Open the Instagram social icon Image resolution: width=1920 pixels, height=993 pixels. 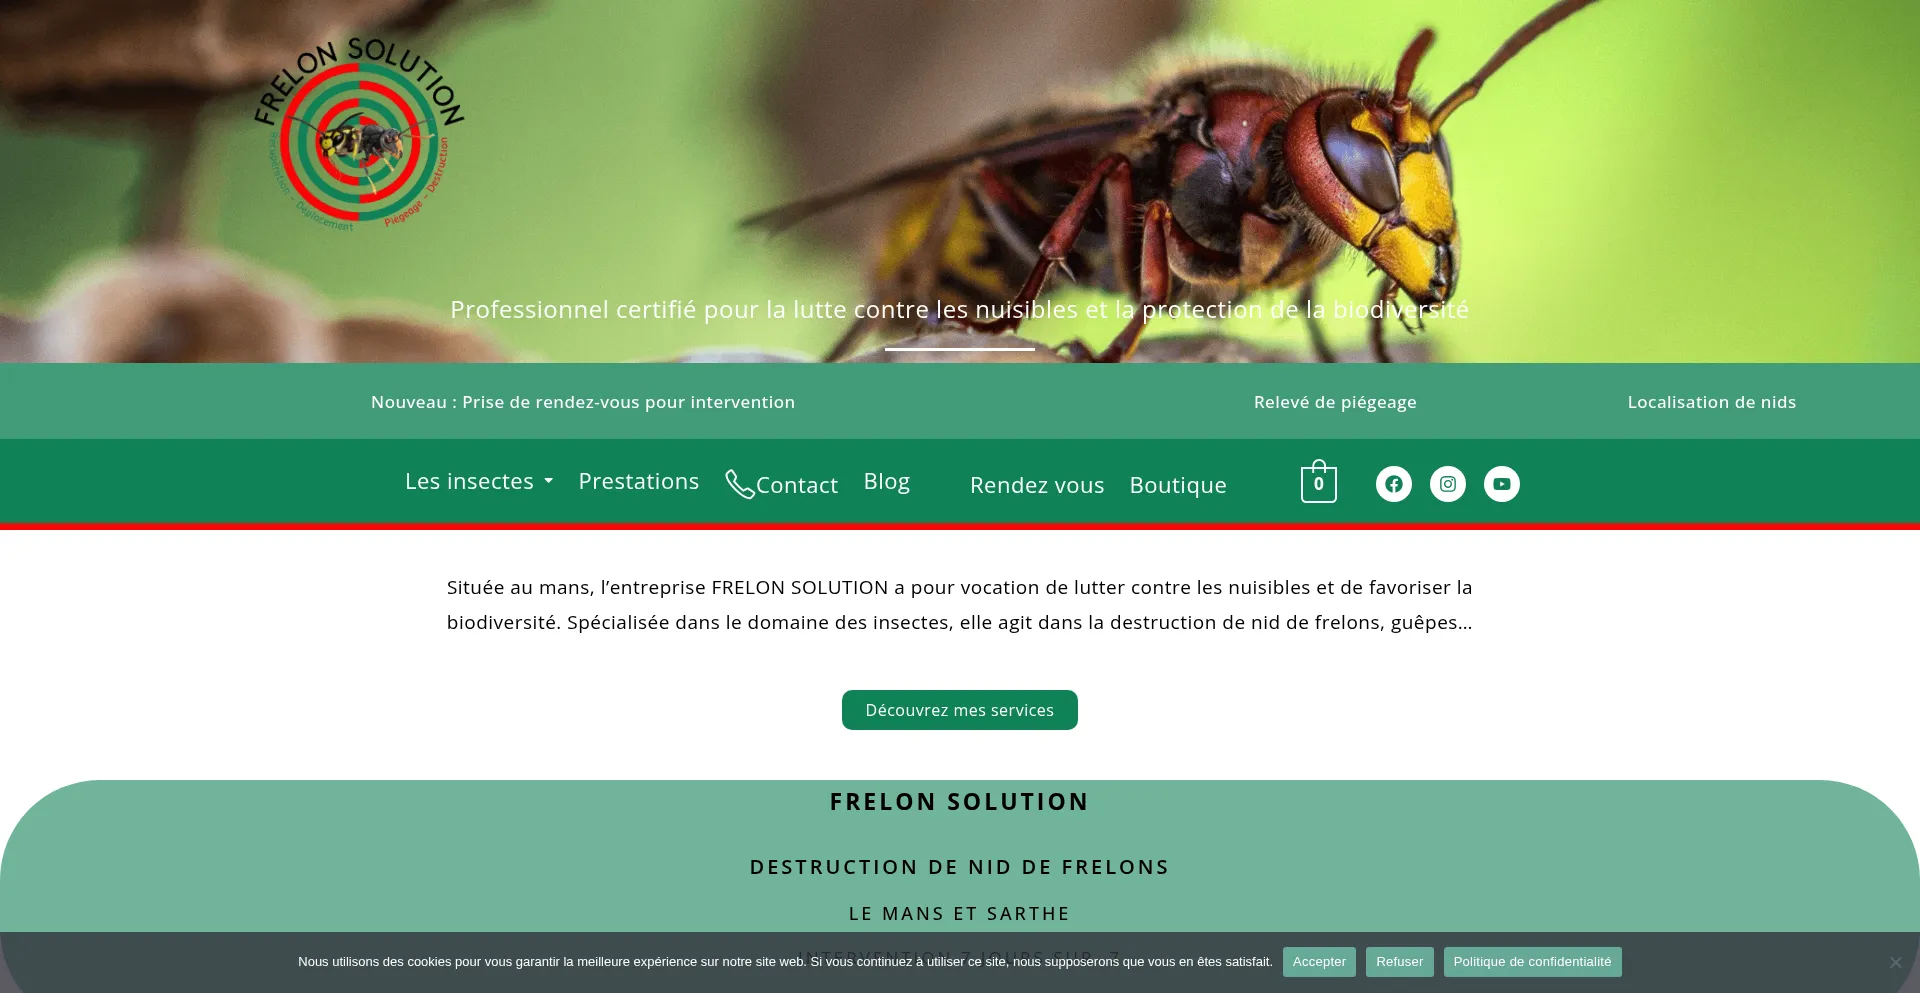coord(1447,484)
